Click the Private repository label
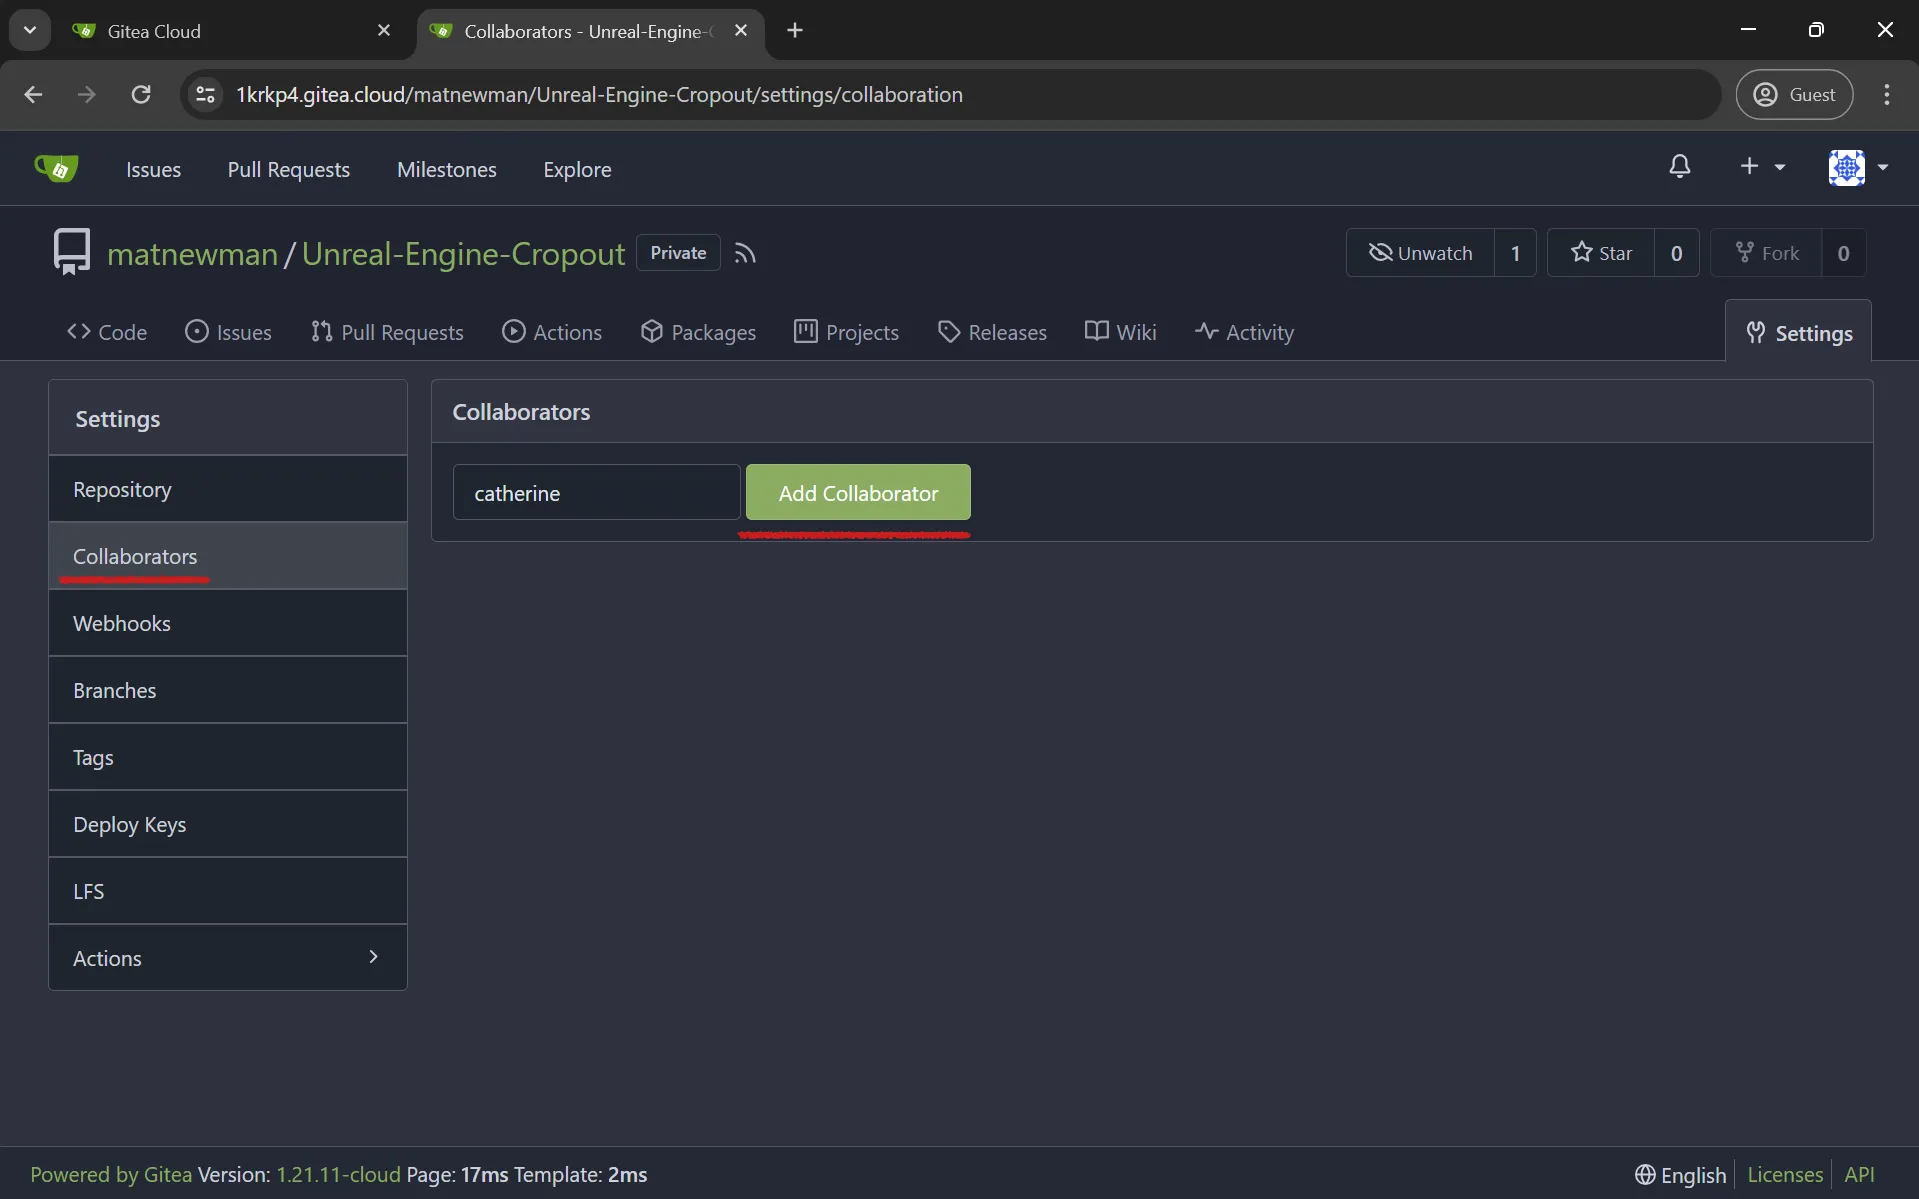Image resolution: width=1919 pixels, height=1199 pixels. tap(678, 253)
